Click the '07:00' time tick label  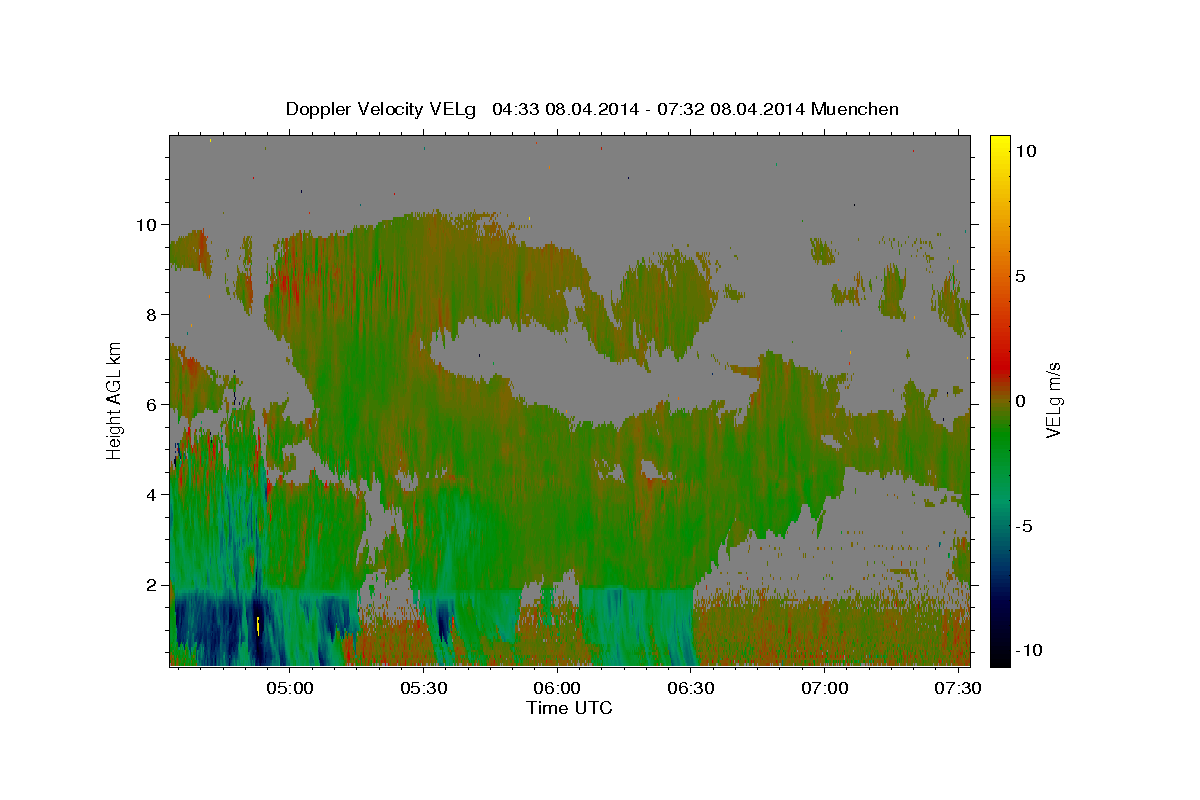point(827,689)
